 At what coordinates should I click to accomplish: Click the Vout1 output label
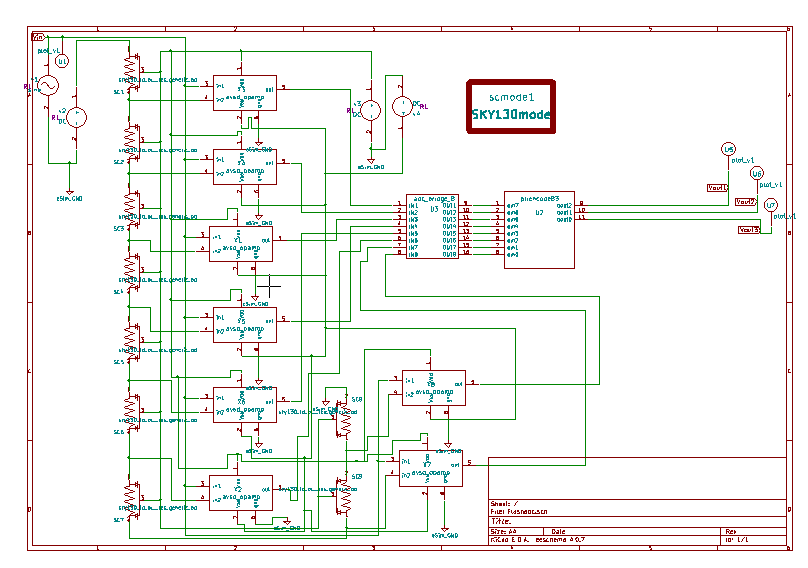[x=717, y=188]
